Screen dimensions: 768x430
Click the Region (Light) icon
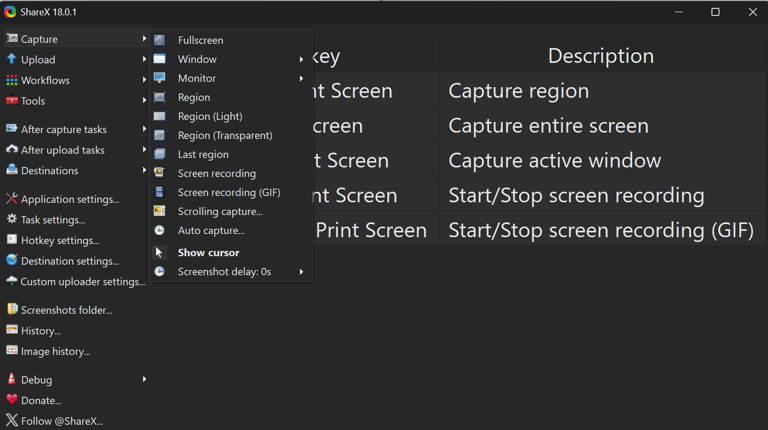click(159, 116)
